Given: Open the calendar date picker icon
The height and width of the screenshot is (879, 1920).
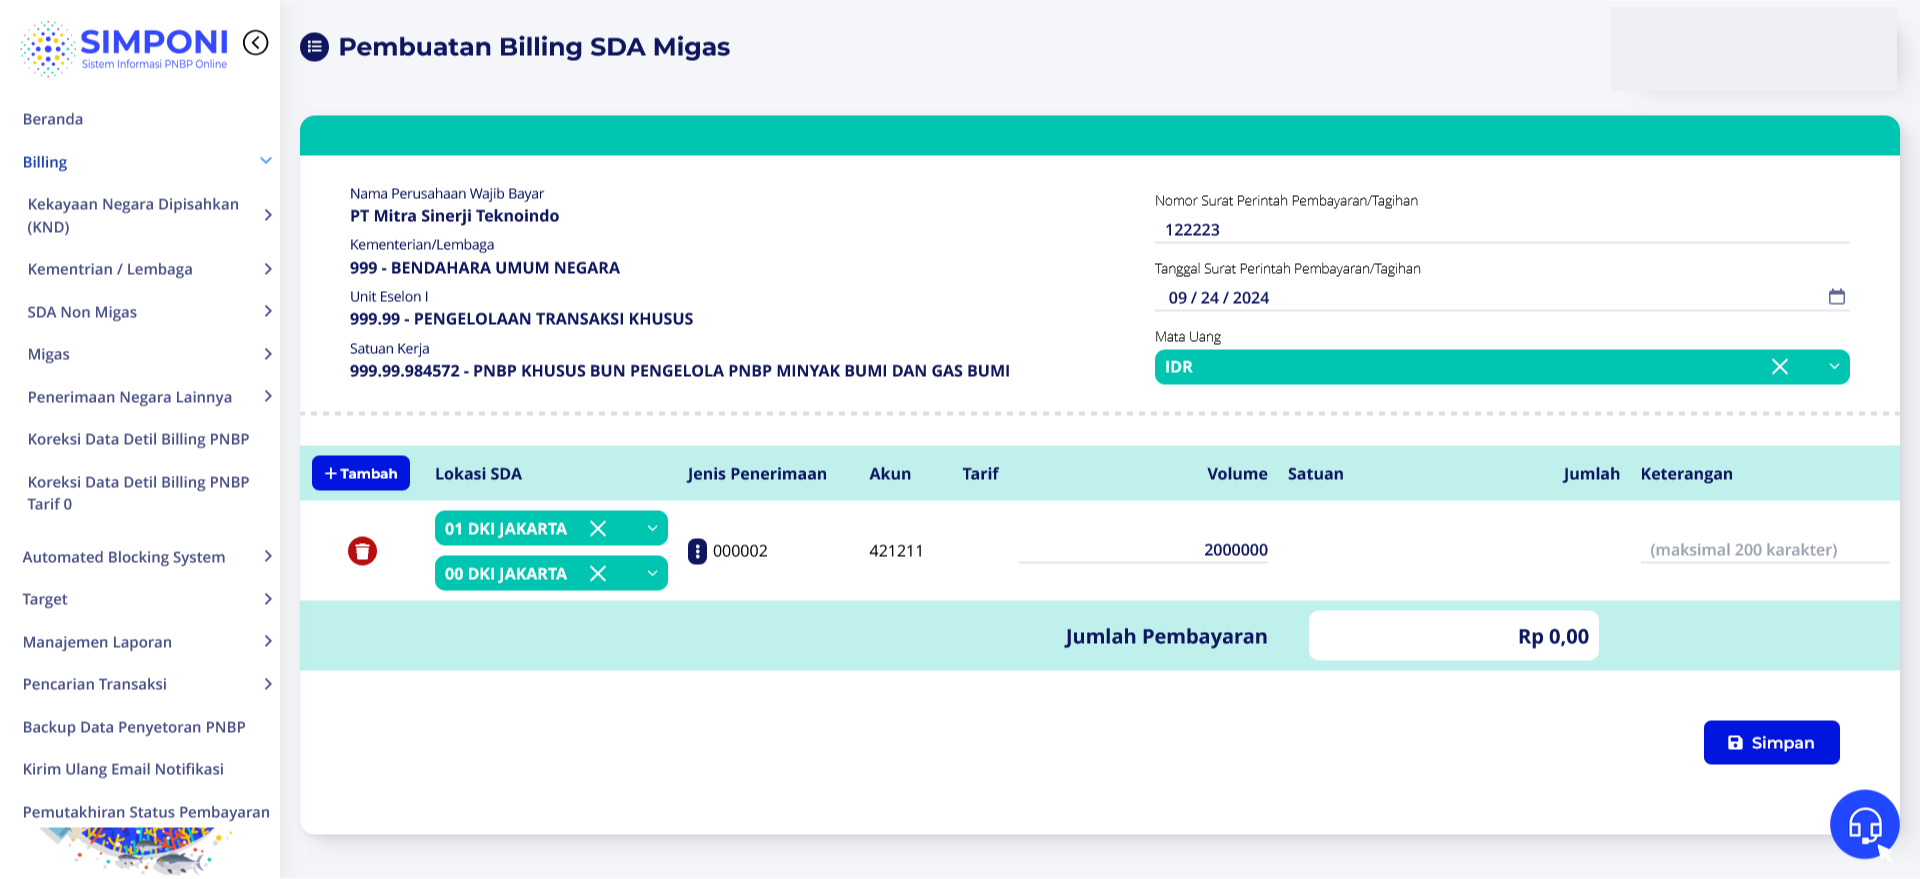Looking at the screenshot, I should [1836, 297].
